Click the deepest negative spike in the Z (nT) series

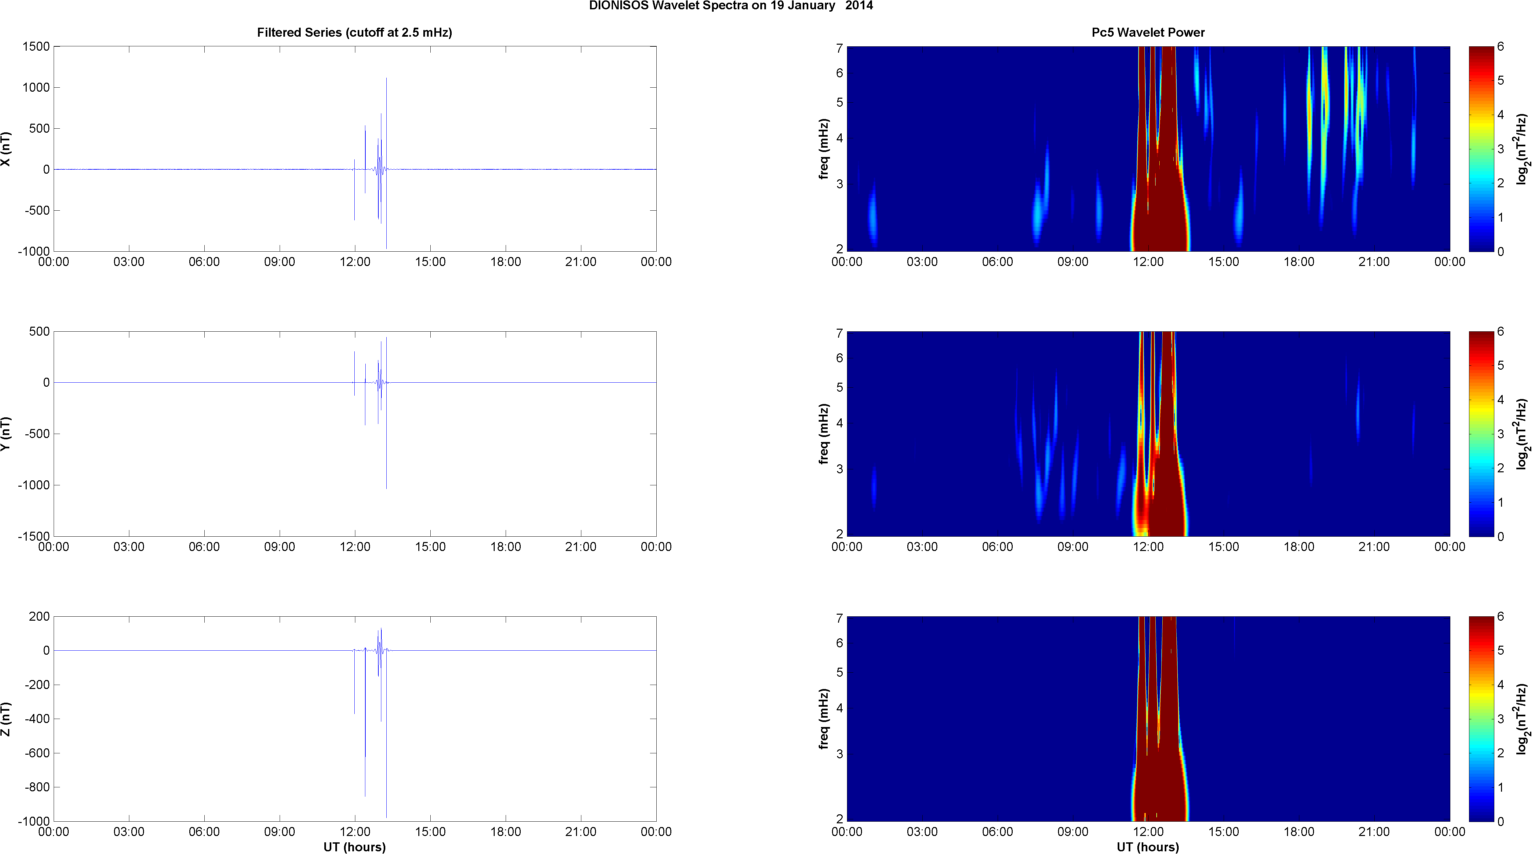coord(386,734)
